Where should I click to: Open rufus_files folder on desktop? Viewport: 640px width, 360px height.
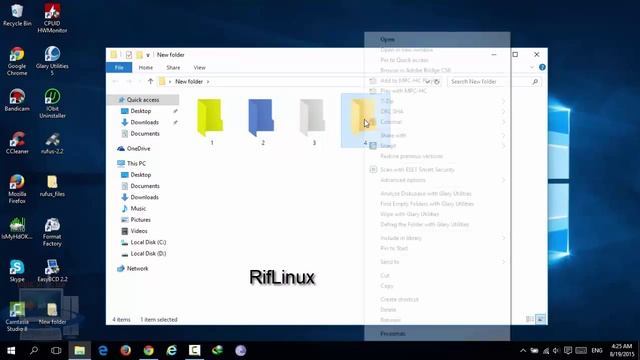pos(52,185)
